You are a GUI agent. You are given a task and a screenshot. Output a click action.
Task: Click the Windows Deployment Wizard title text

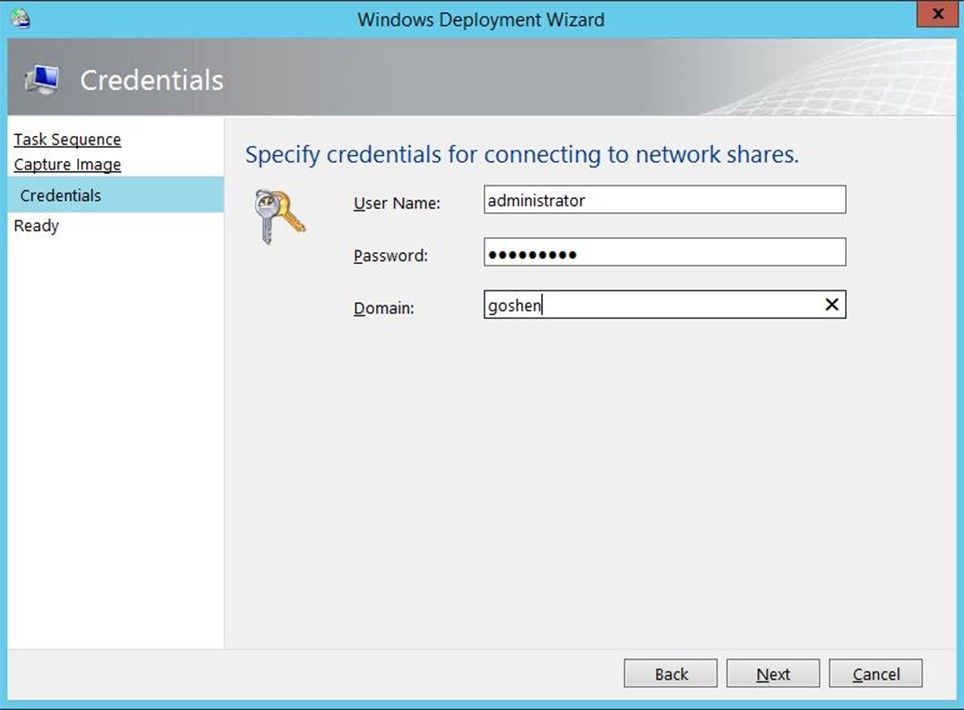click(481, 20)
